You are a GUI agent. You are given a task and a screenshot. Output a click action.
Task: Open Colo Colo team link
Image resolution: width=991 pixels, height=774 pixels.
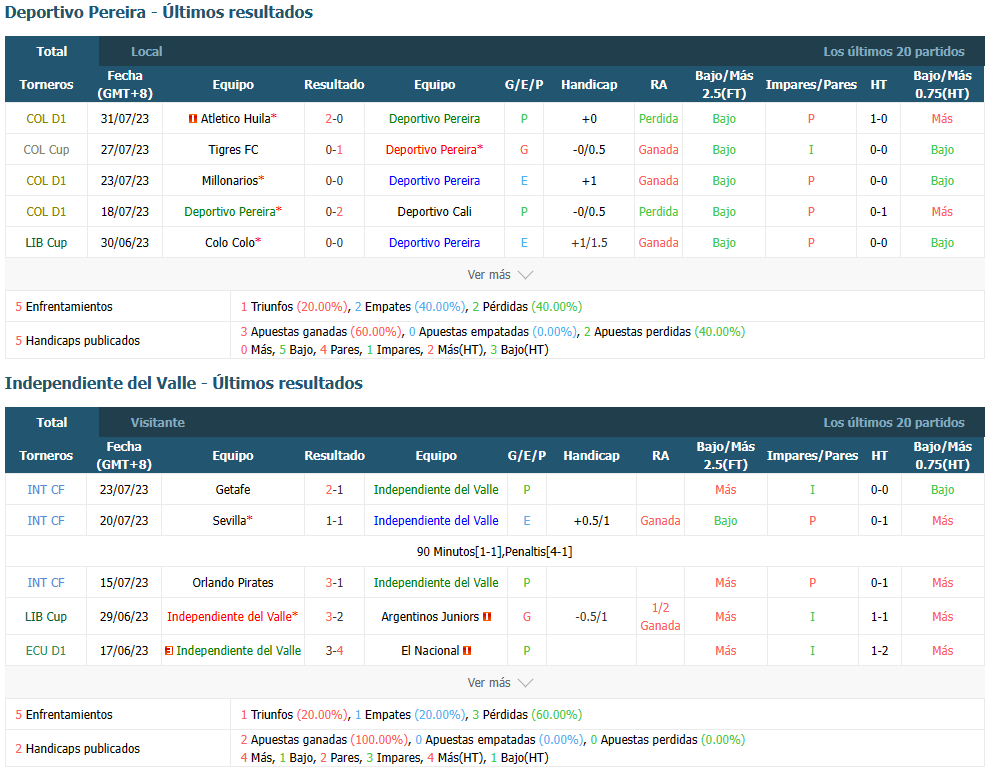tap(230, 243)
